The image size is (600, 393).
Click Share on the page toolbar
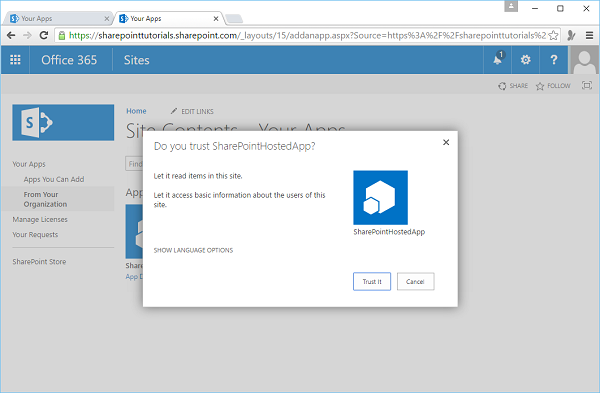(x=513, y=86)
